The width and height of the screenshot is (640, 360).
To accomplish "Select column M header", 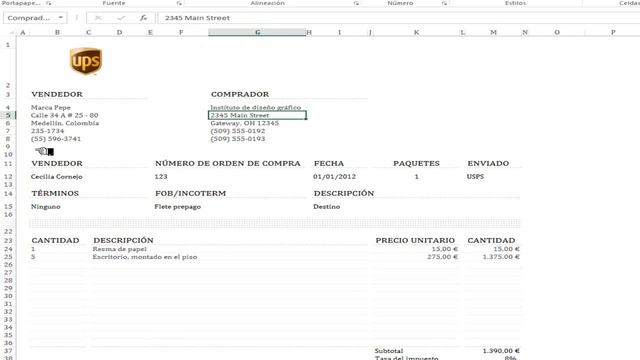I will click(x=493, y=32).
